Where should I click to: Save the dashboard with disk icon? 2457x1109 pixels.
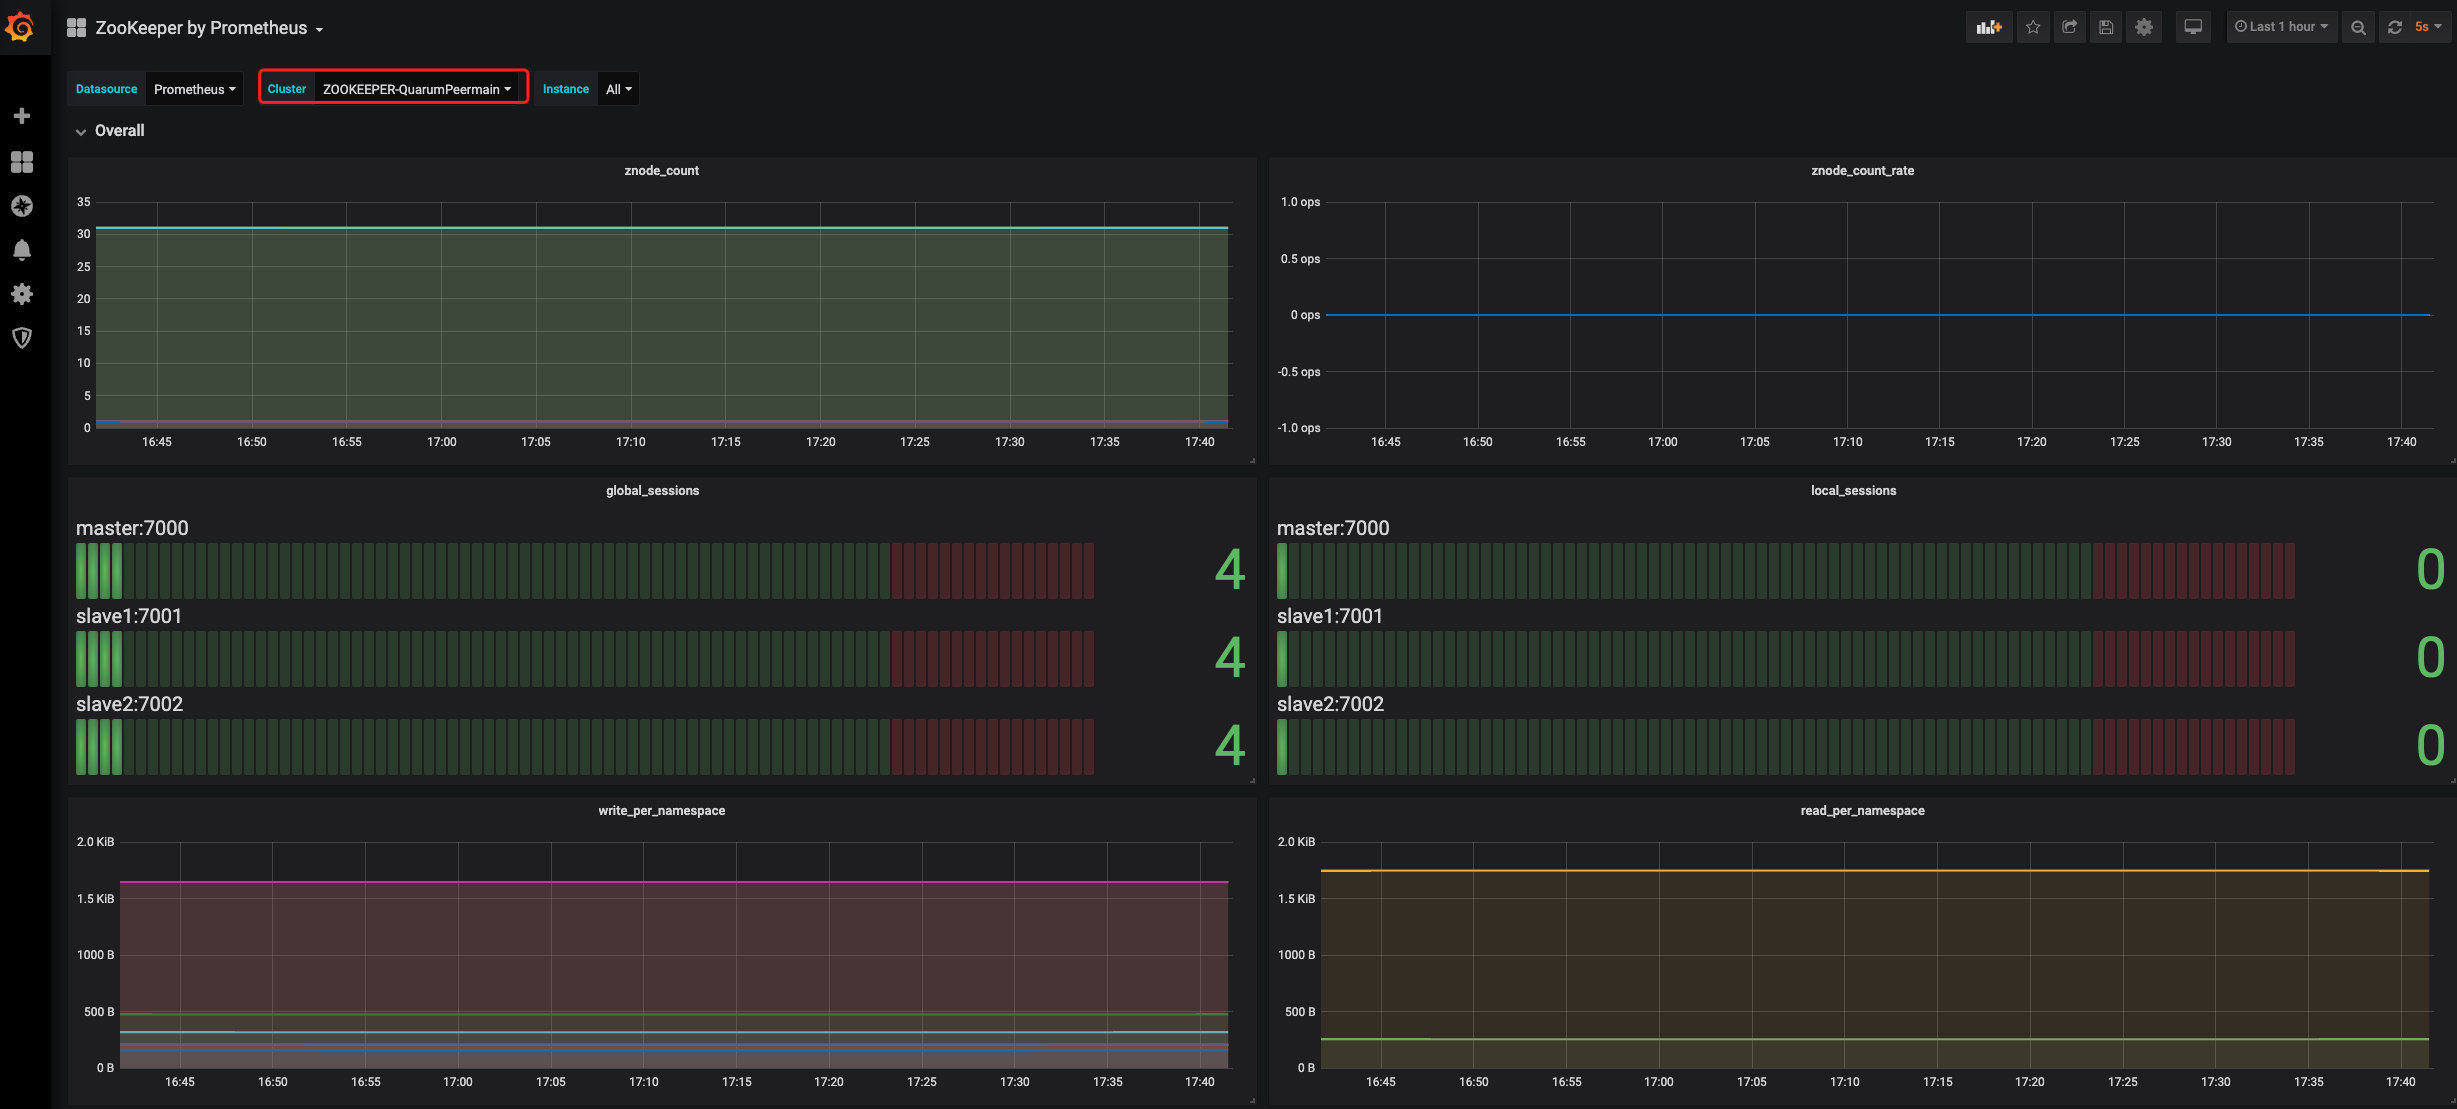2106,27
